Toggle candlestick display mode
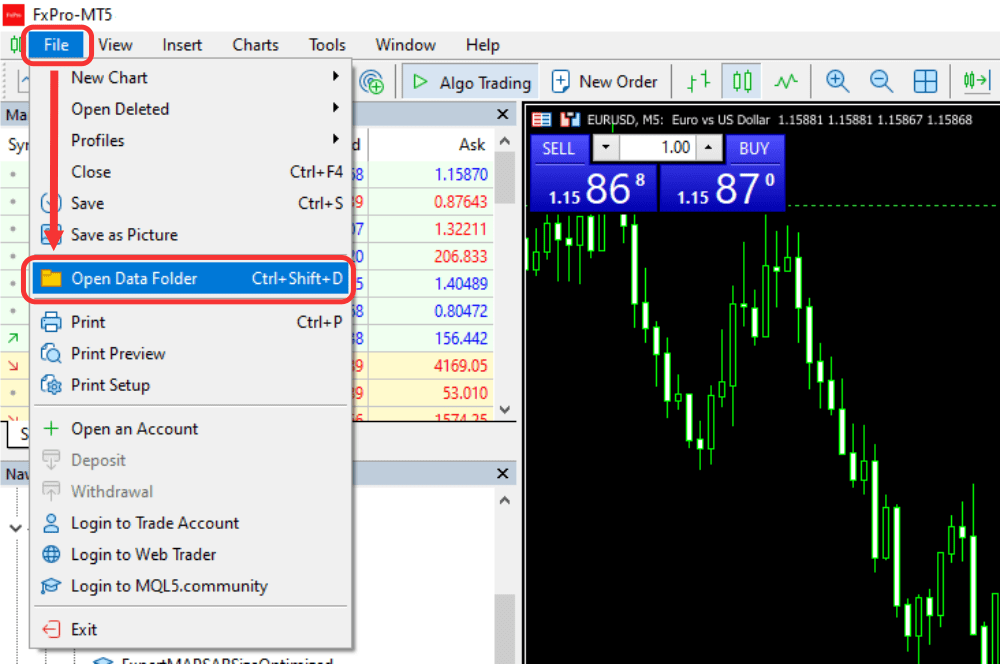The width and height of the screenshot is (1000, 664). click(x=741, y=81)
